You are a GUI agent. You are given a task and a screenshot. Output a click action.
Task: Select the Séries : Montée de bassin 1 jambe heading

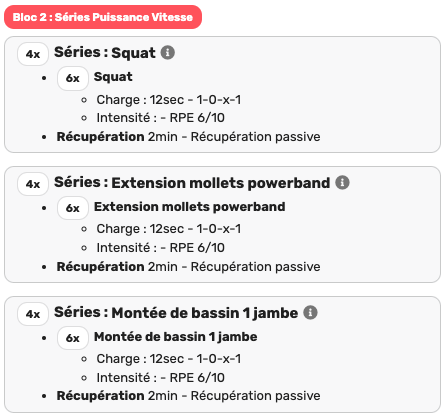176,313
